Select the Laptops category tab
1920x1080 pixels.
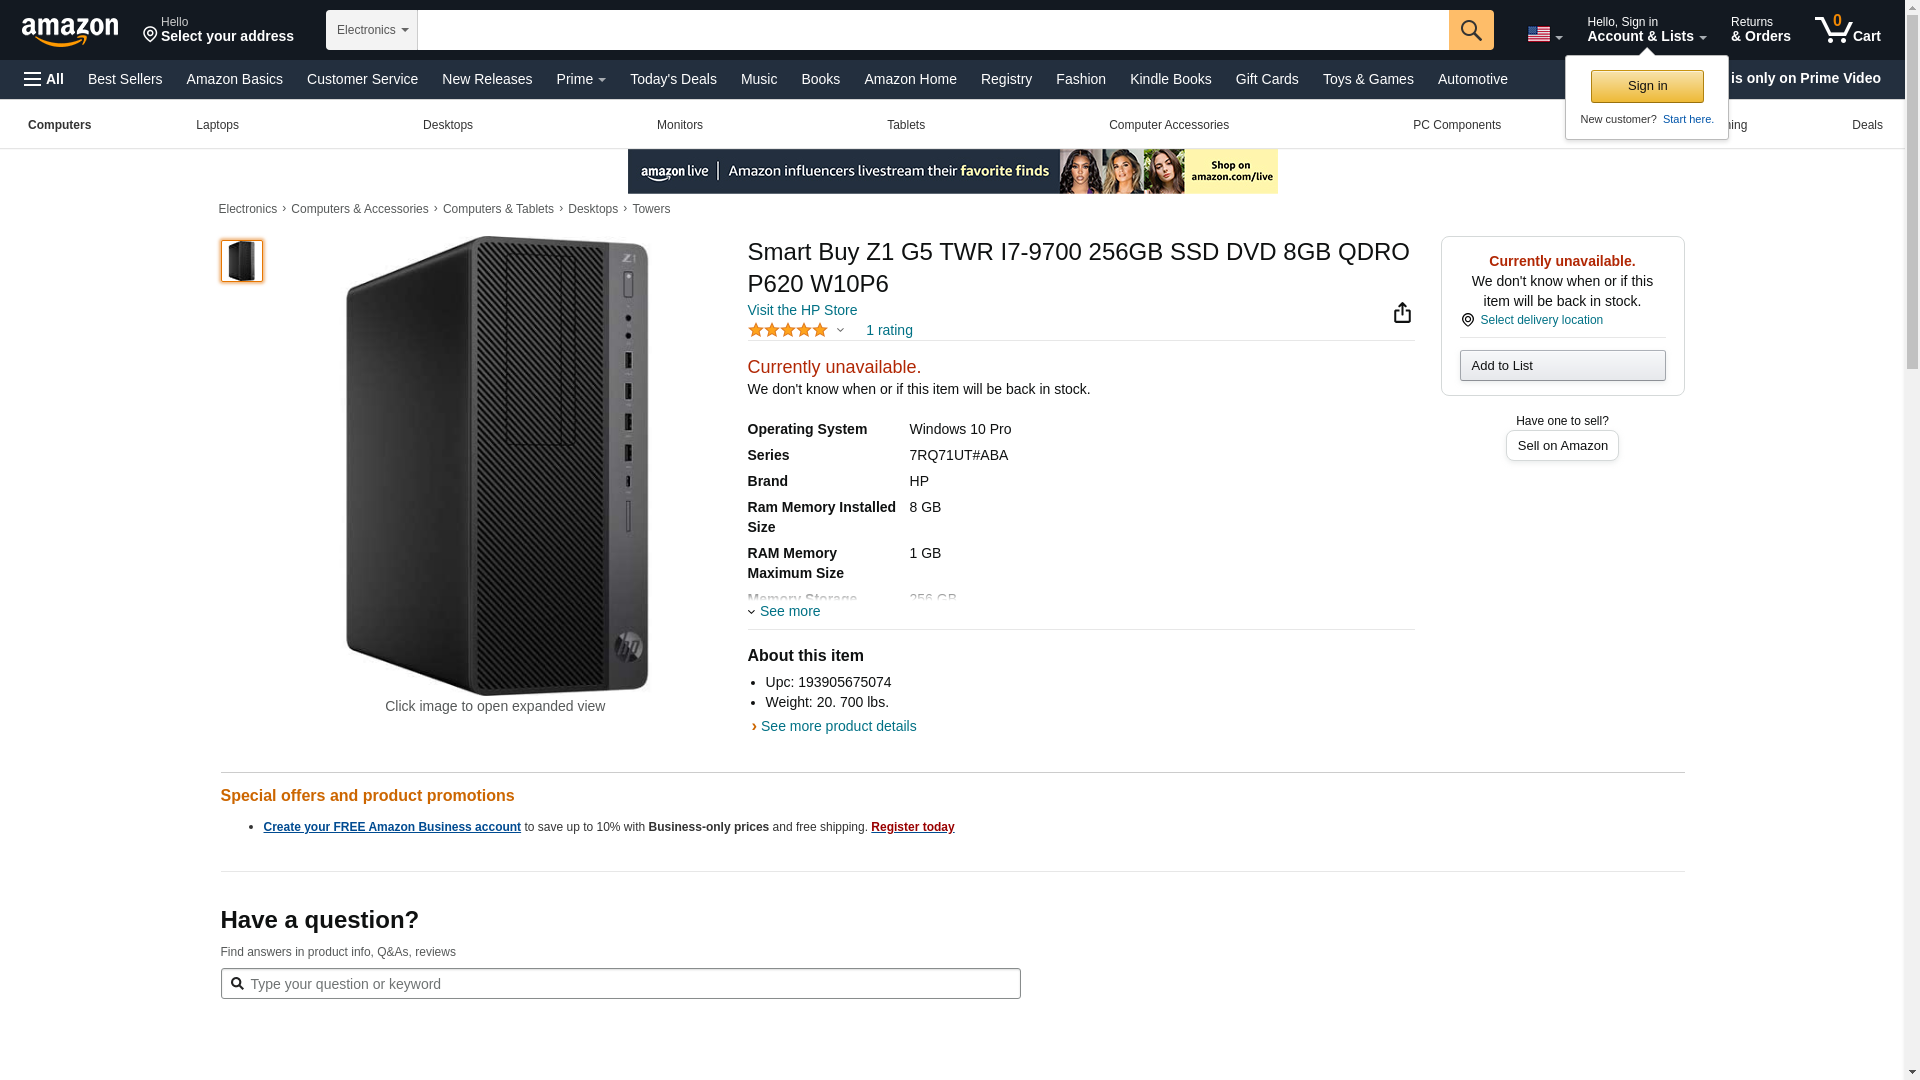[217, 125]
